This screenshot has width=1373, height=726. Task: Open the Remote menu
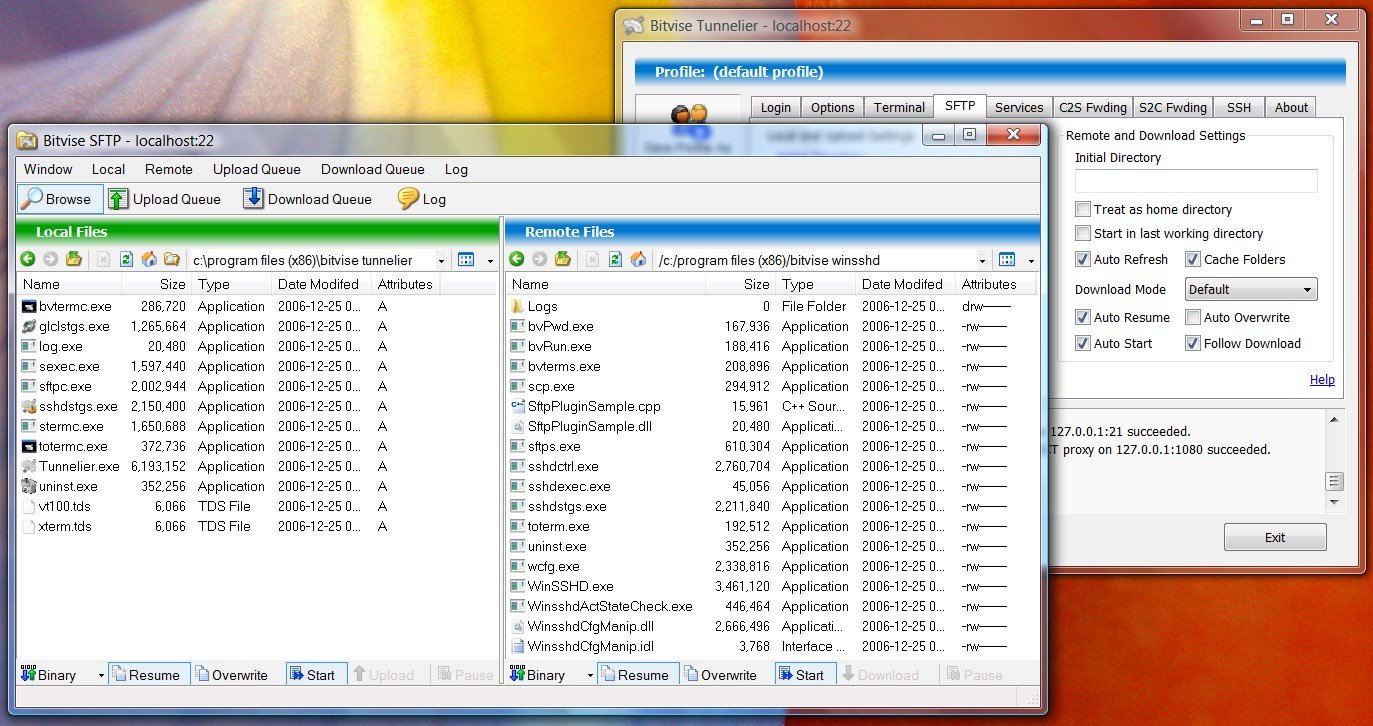(x=168, y=169)
